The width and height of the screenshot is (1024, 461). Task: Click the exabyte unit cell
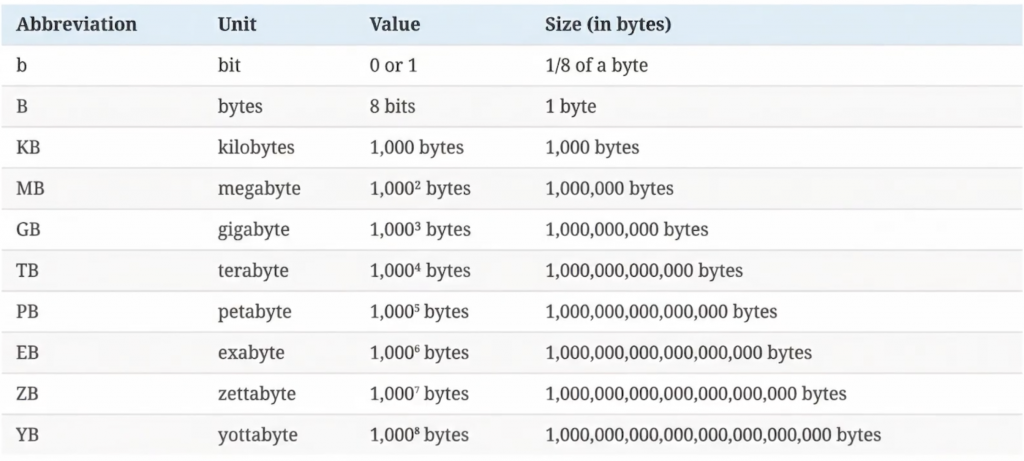(x=251, y=352)
